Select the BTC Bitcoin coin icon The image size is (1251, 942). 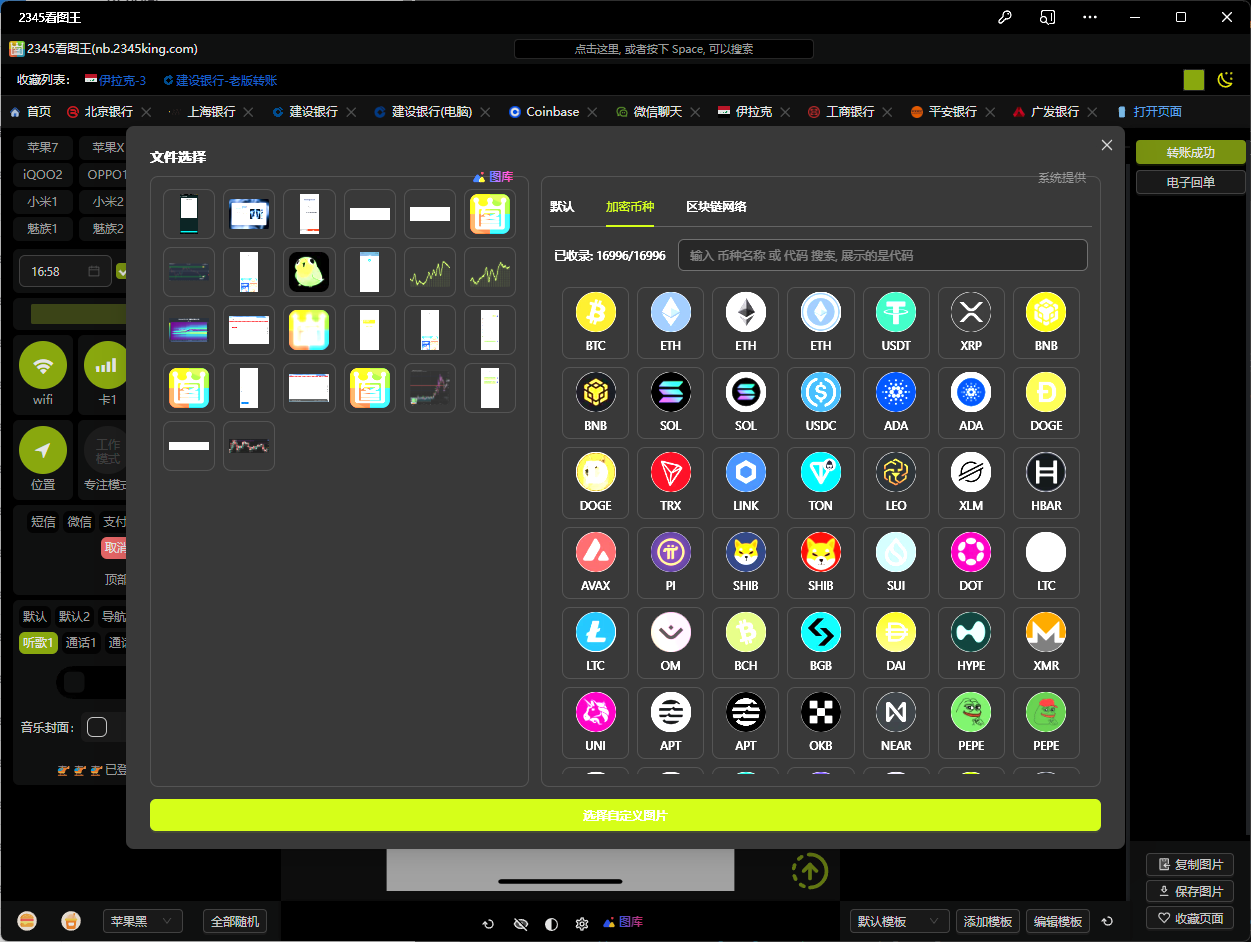[x=595, y=313]
